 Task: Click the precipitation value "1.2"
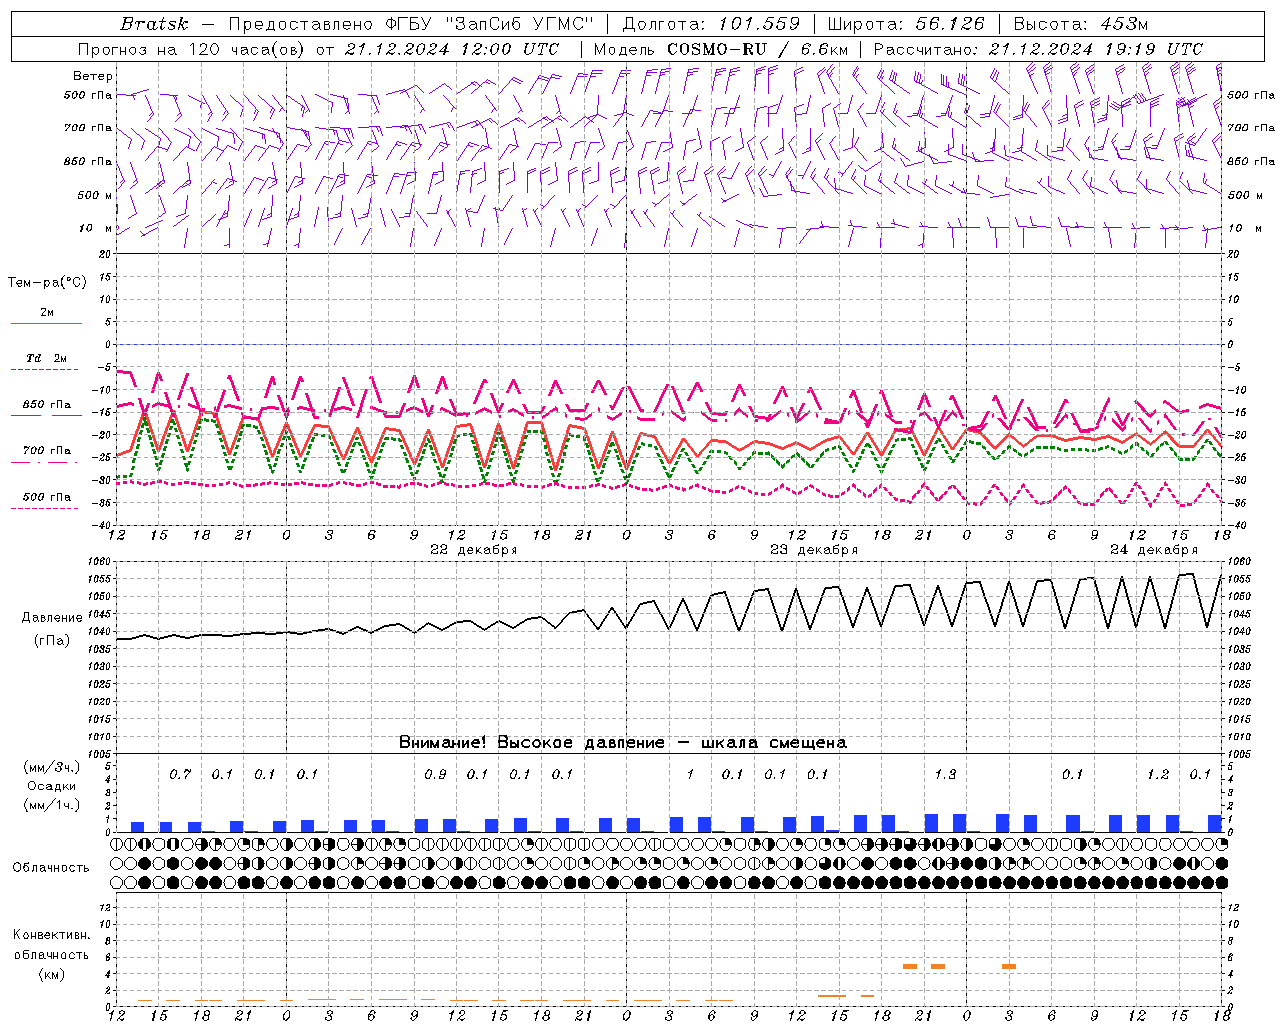click(1158, 774)
